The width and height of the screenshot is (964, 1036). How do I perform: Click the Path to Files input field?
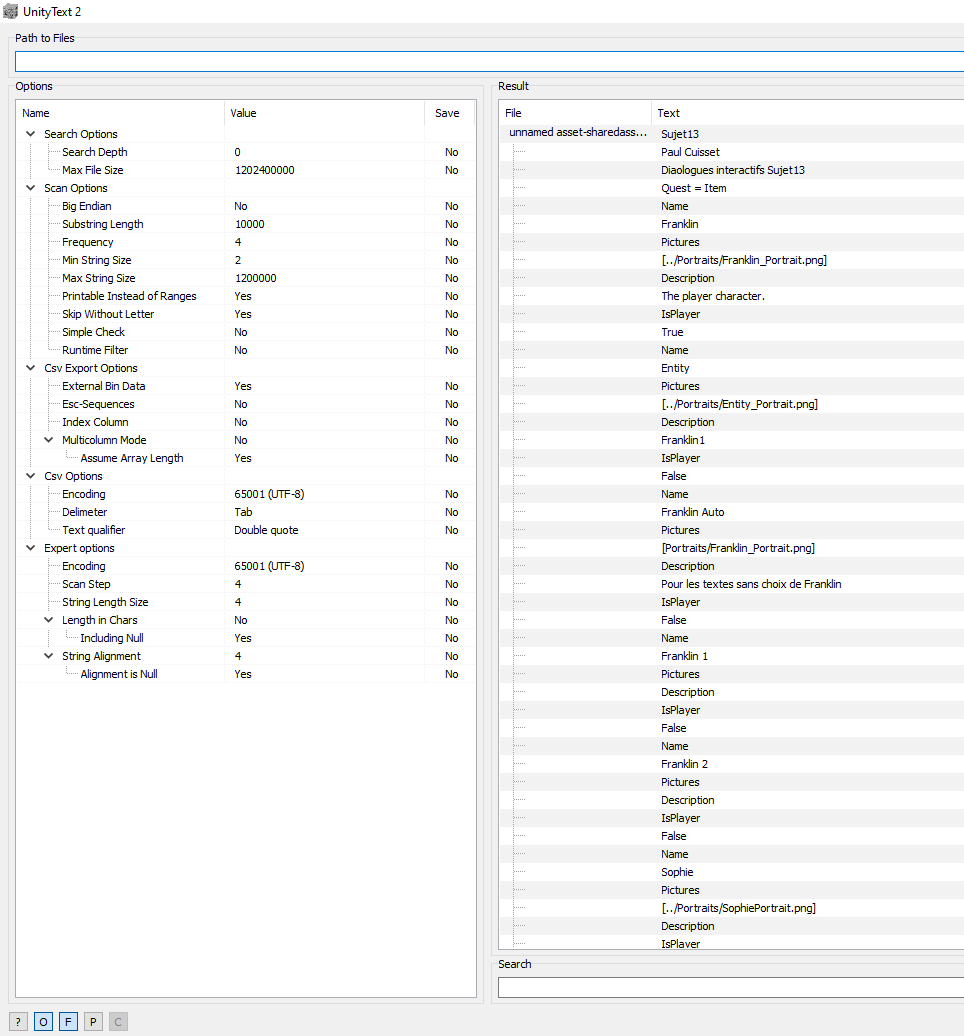click(489, 61)
